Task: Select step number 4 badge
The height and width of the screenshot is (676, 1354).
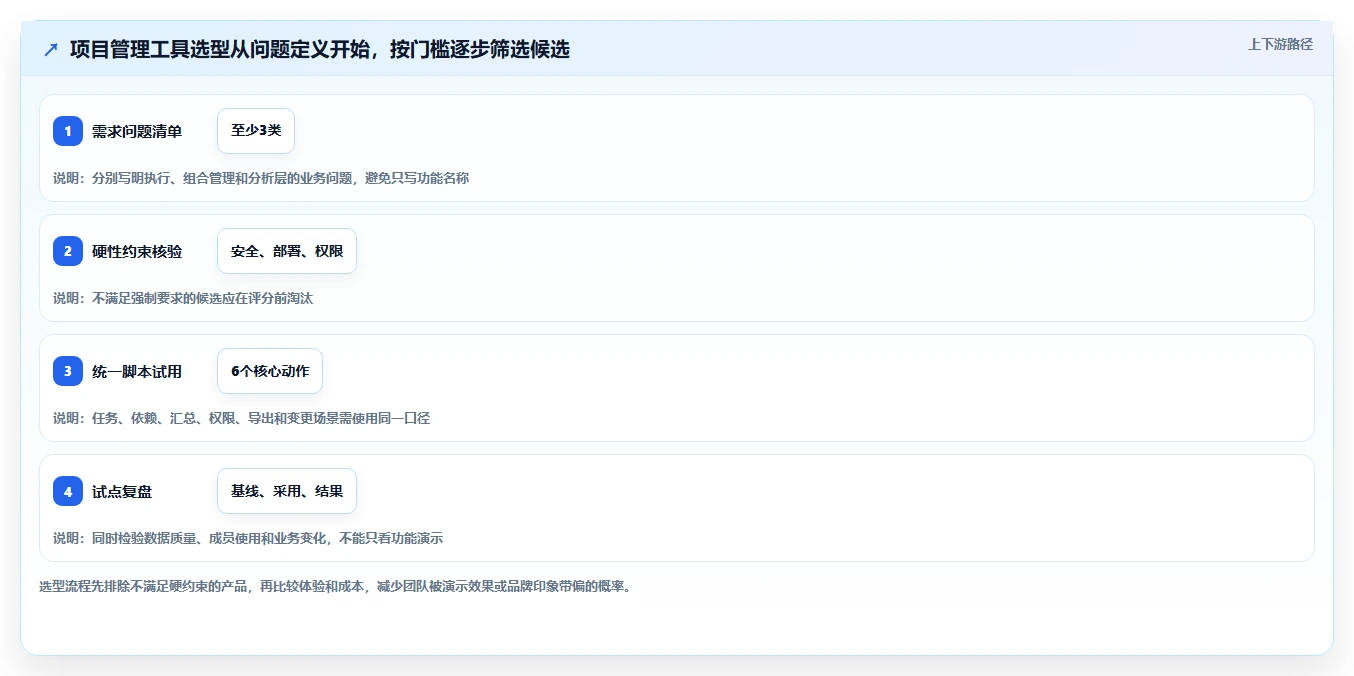Action: [x=68, y=491]
